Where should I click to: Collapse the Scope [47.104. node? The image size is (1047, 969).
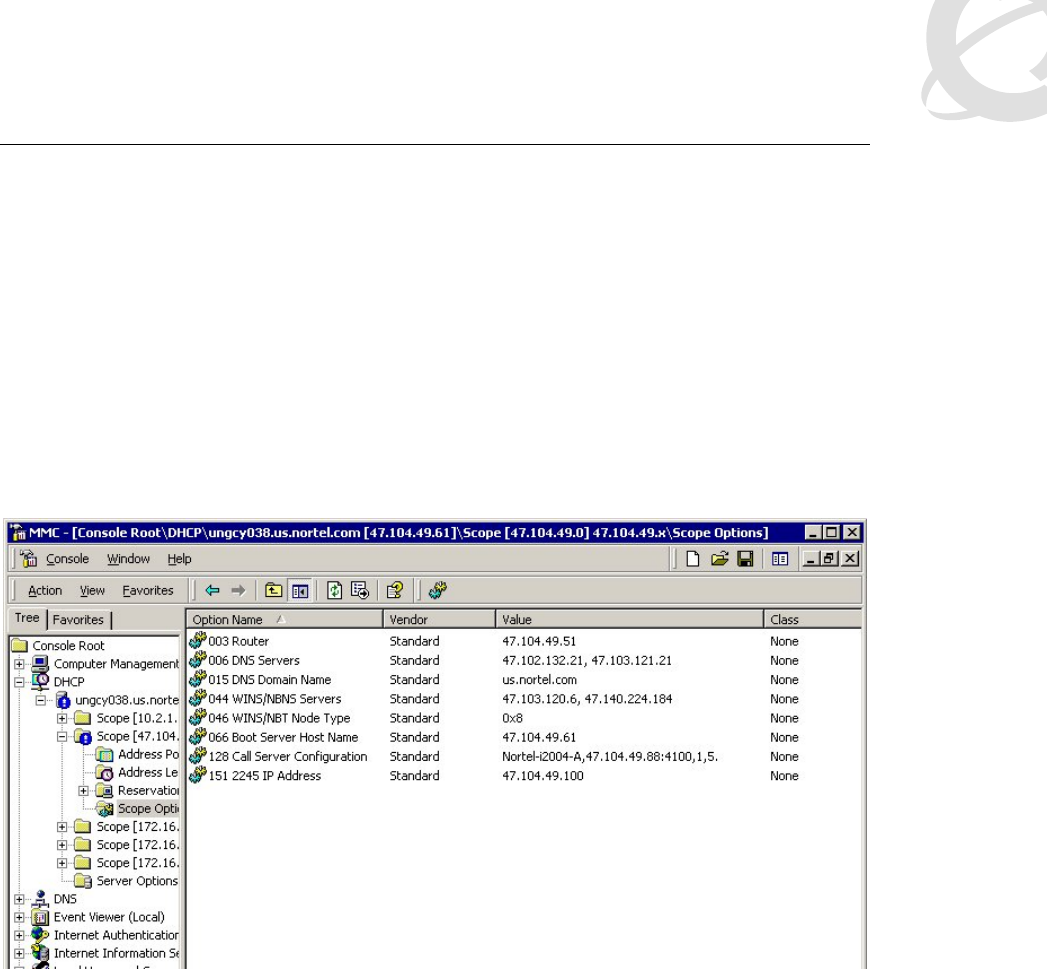(62, 737)
